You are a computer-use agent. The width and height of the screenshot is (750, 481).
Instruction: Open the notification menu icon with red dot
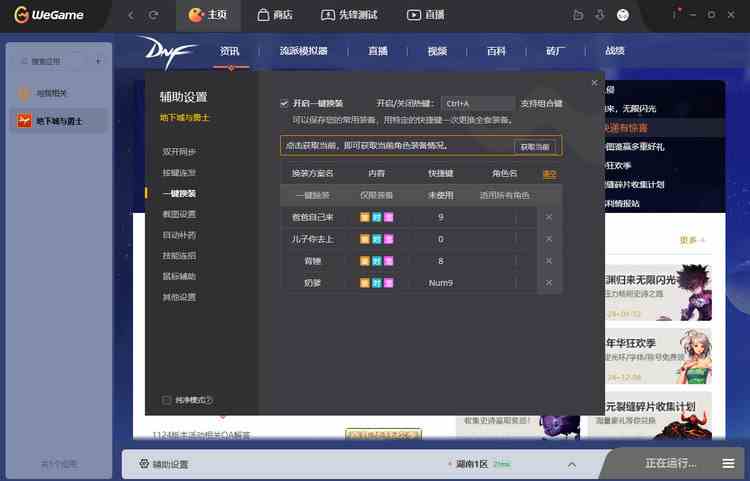(x=675, y=14)
